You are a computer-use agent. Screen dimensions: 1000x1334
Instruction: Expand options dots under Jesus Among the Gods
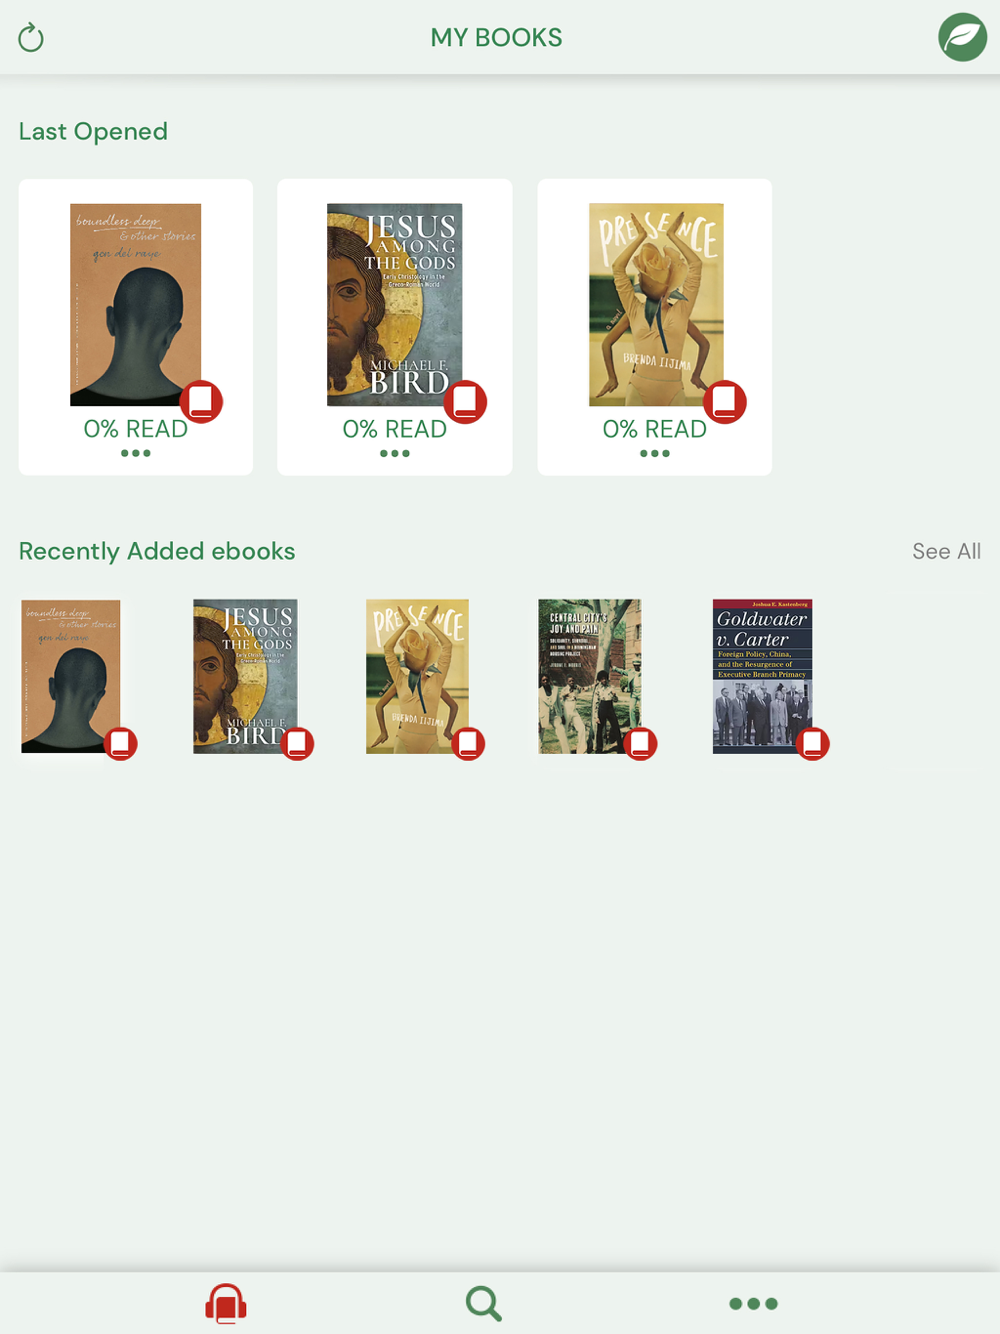tap(395, 453)
